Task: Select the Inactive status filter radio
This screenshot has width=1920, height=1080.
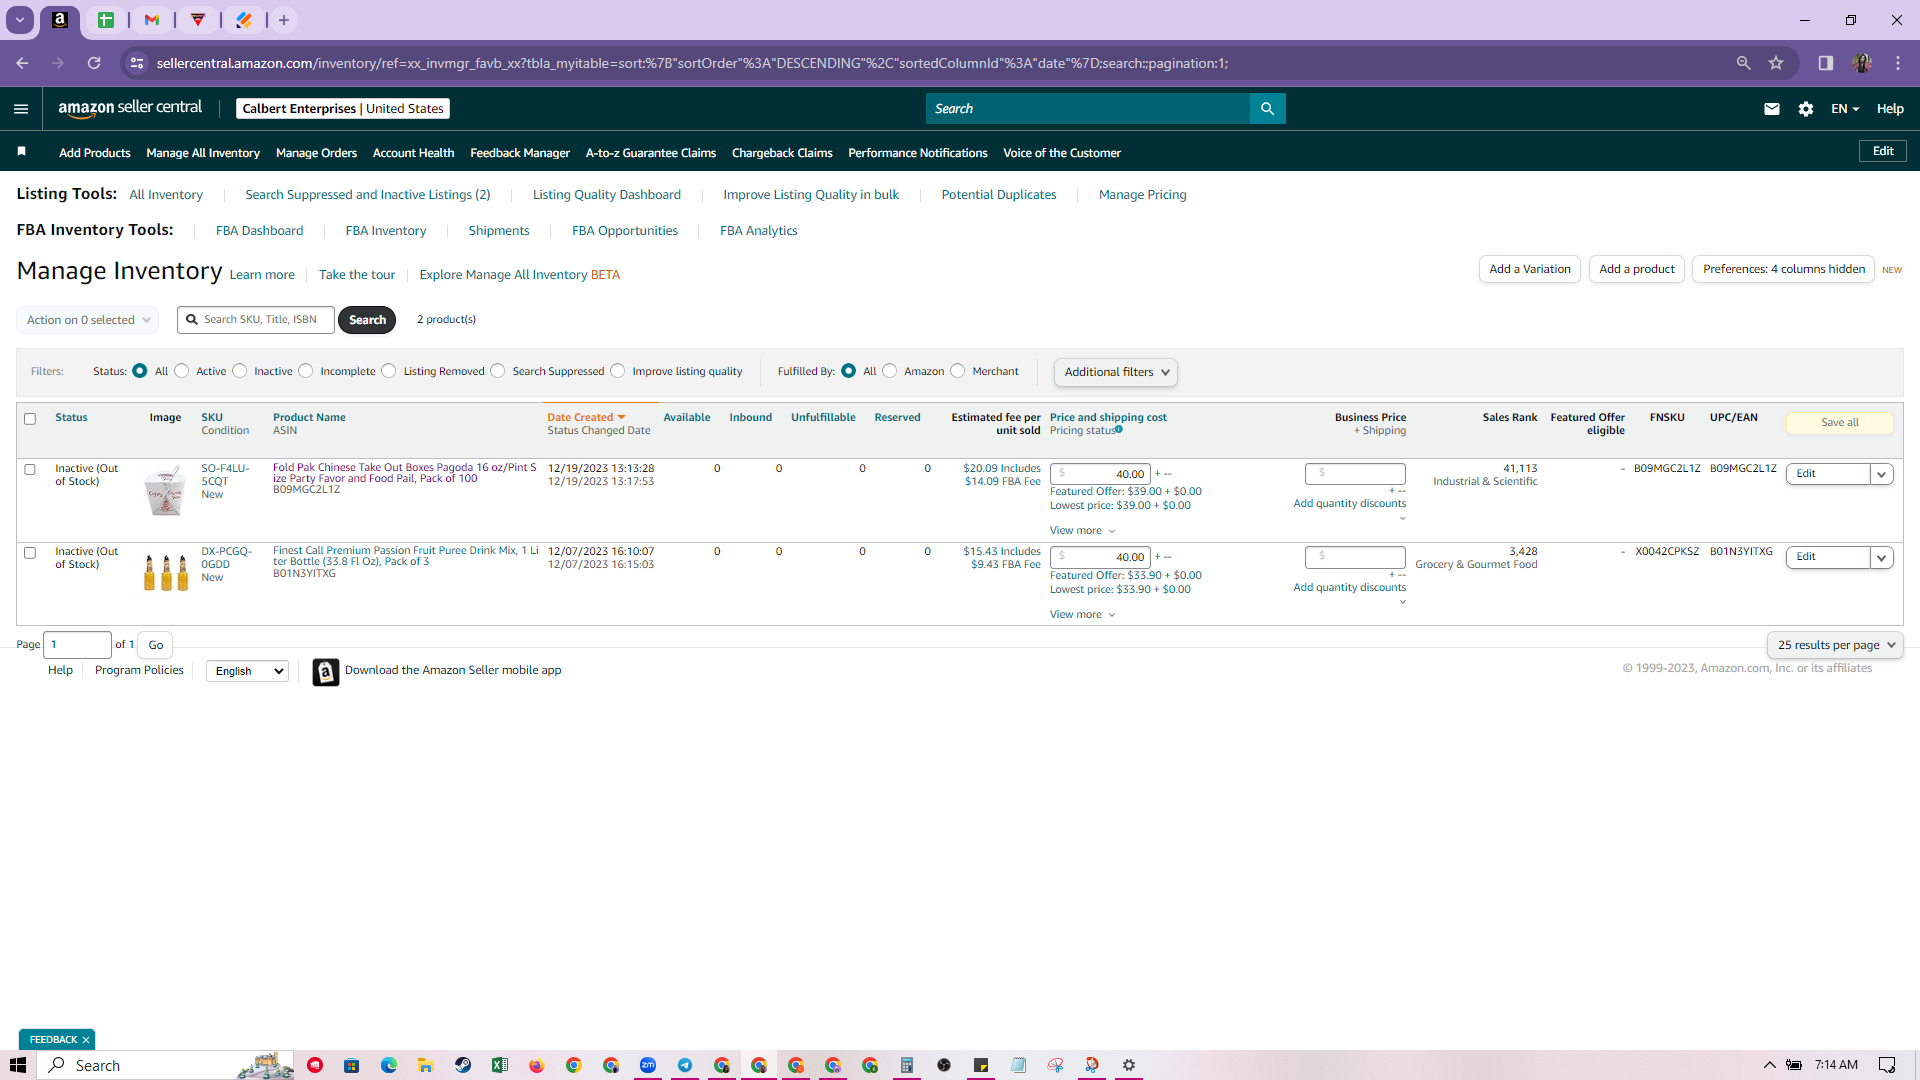Action: (x=240, y=371)
